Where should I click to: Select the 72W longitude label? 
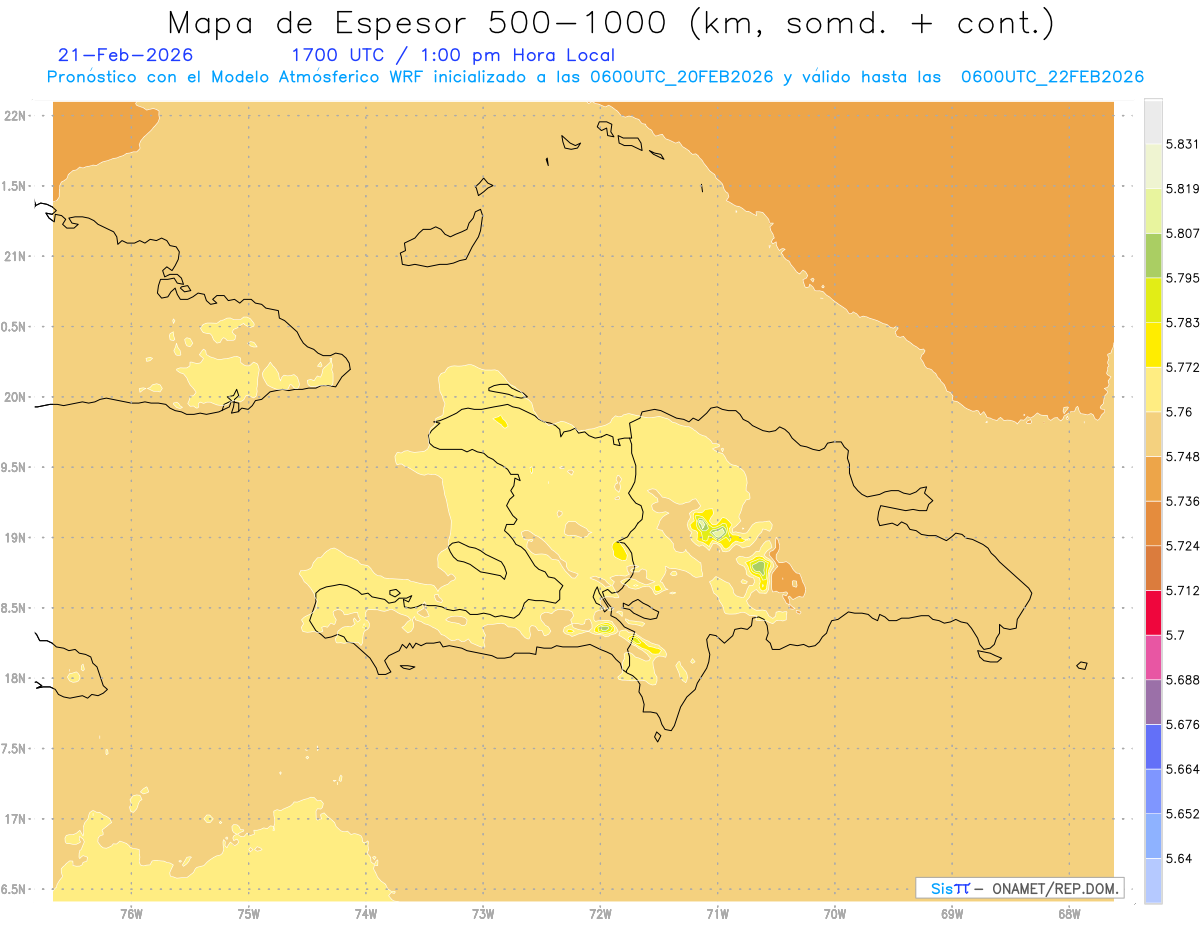click(x=600, y=914)
